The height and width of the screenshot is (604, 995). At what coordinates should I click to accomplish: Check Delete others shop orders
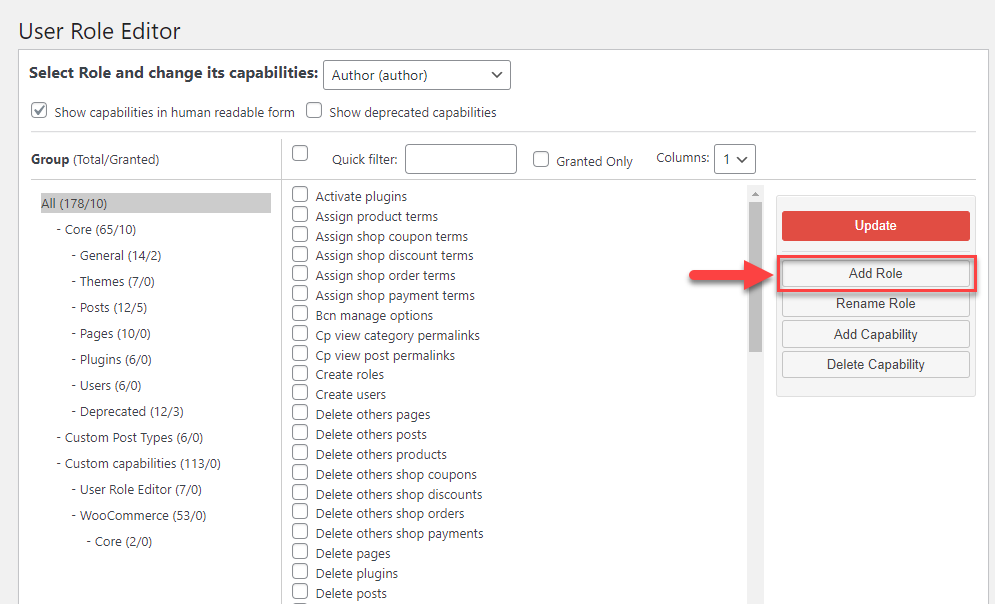click(x=300, y=511)
